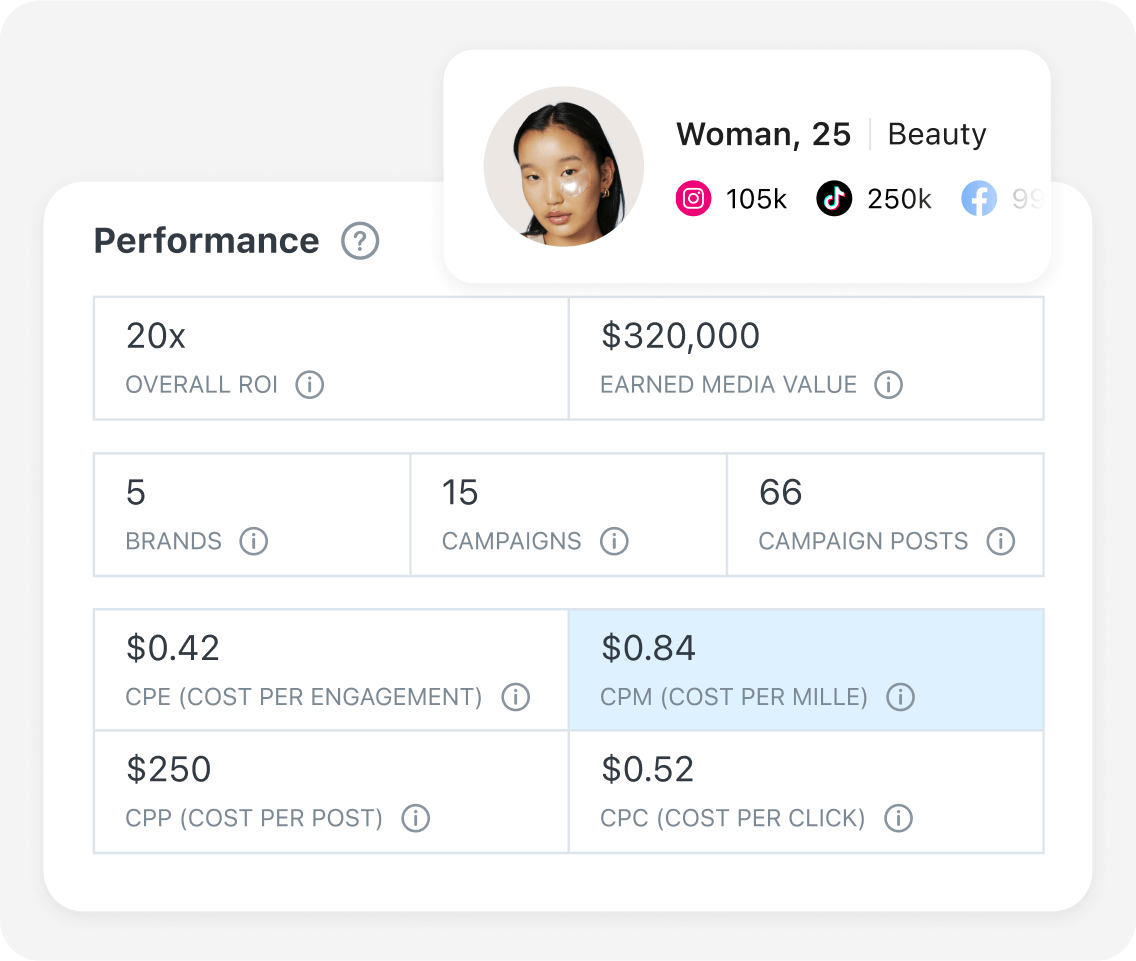Viewport: 1136px width, 961px height.
Task: Click the Performance section heading
Action: (x=206, y=241)
